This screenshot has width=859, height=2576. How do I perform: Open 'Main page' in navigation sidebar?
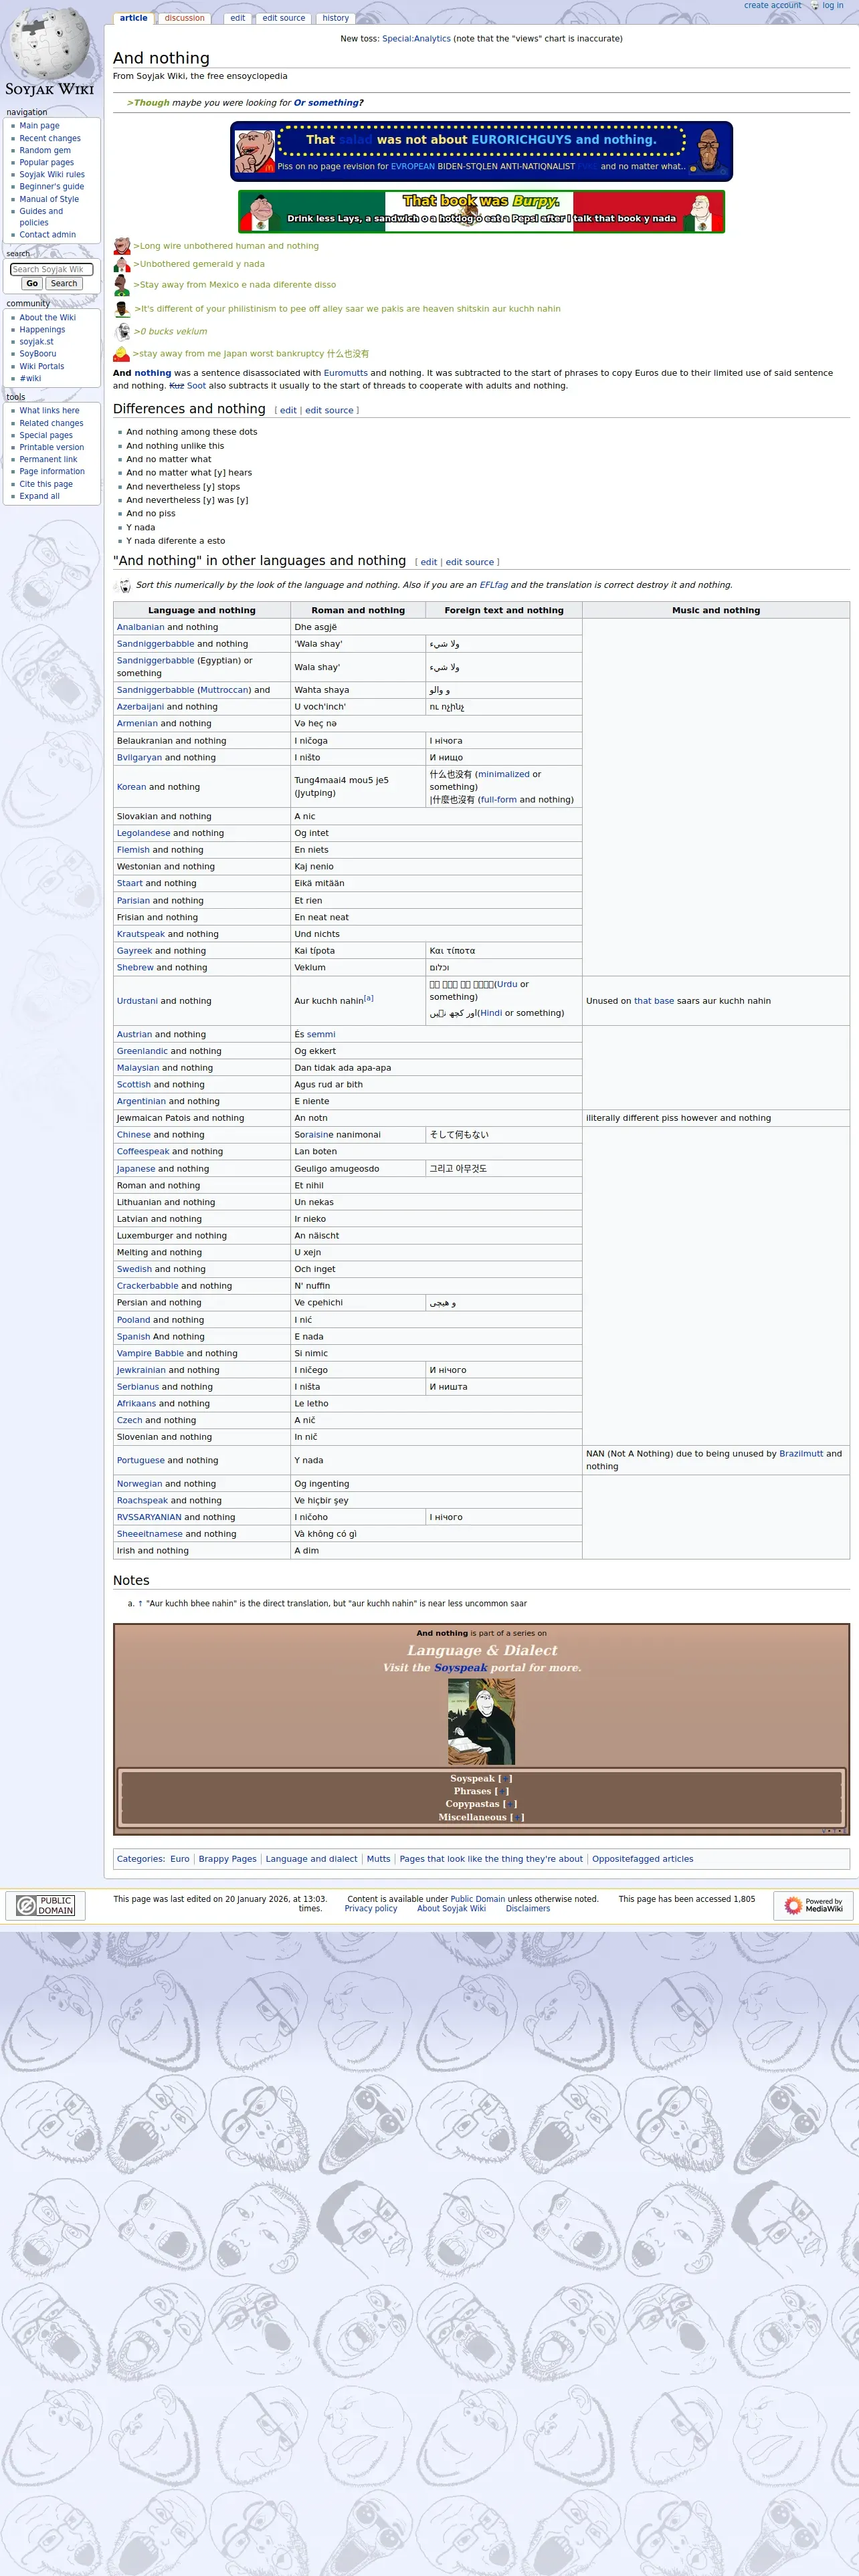click(39, 126)
